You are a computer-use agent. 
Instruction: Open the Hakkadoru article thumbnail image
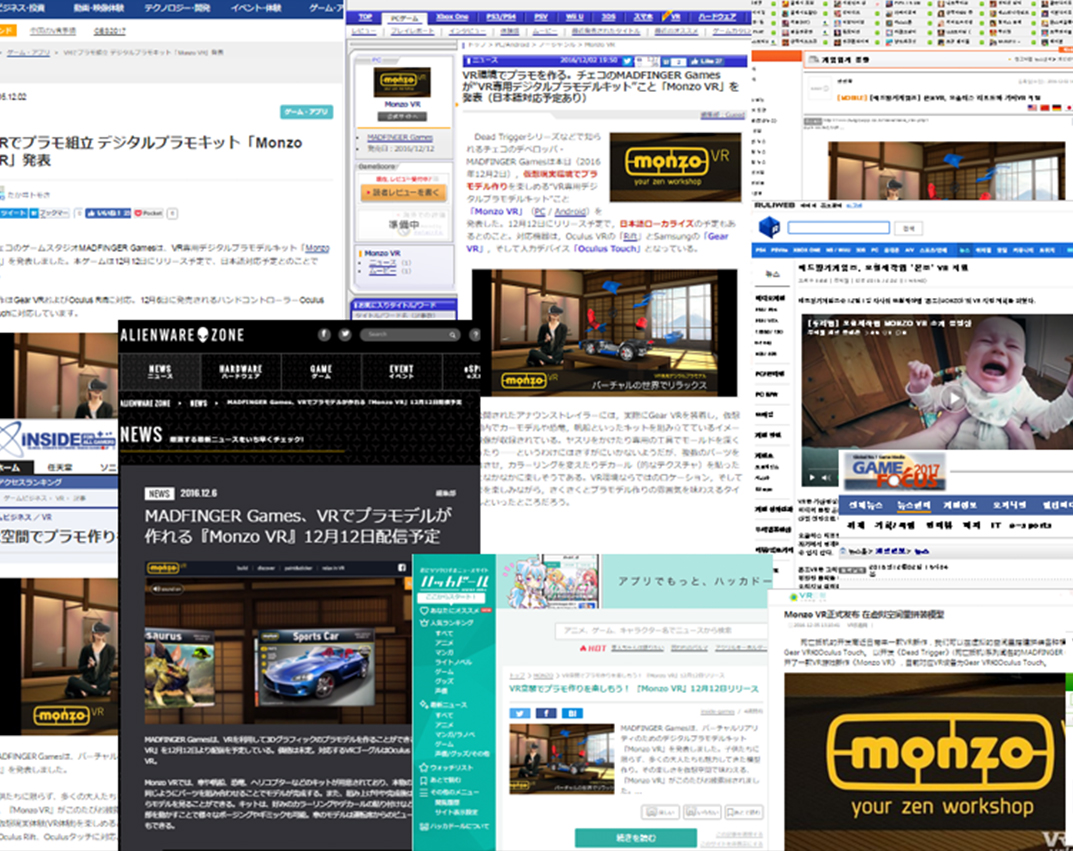point(562,759)
